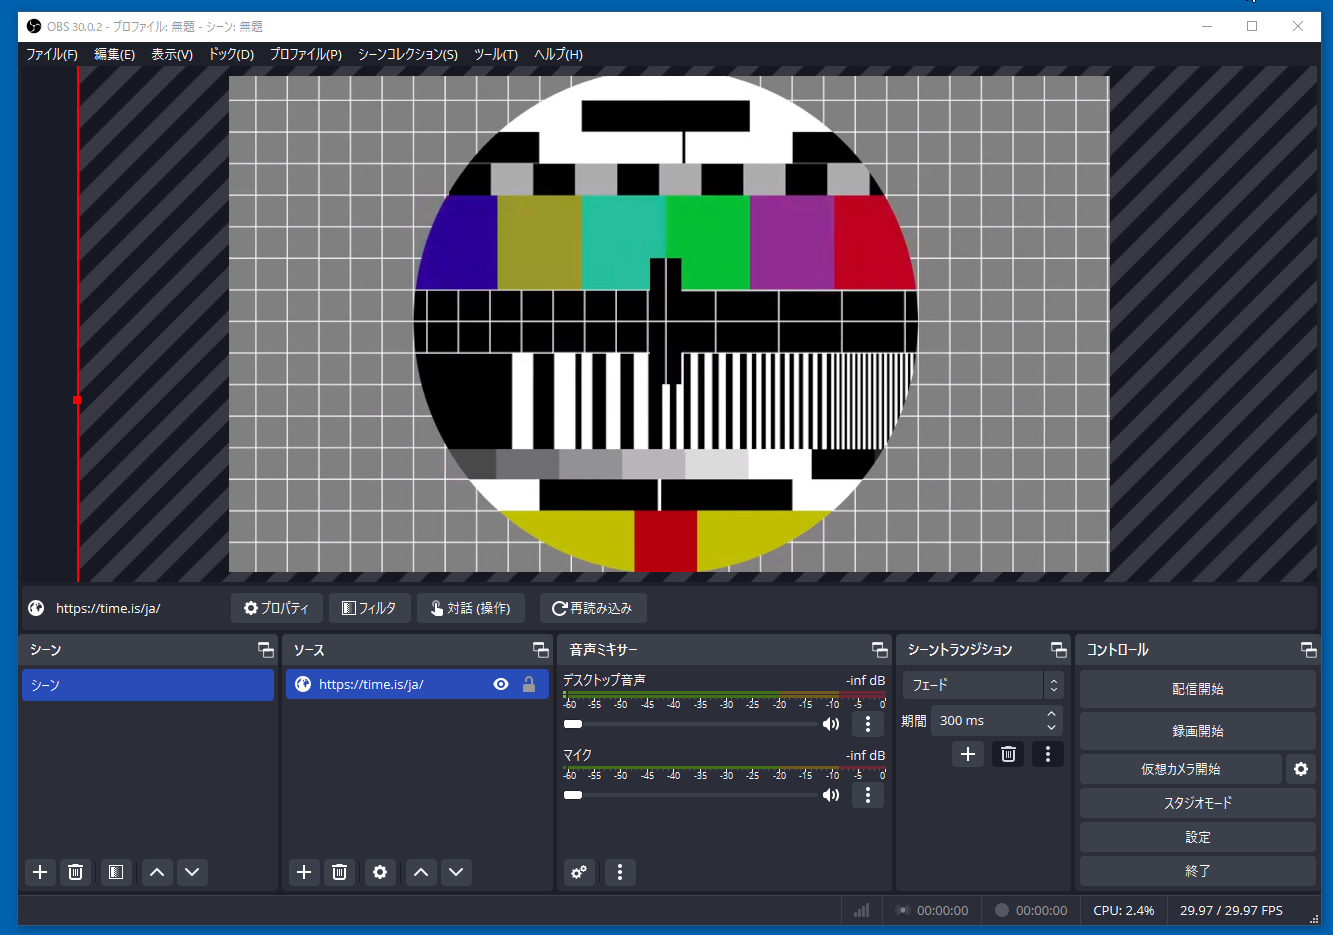Unlock the https://time.is/ja/ source
Image resolution: width=1333 pixels, height=935 pixels.
529,684
